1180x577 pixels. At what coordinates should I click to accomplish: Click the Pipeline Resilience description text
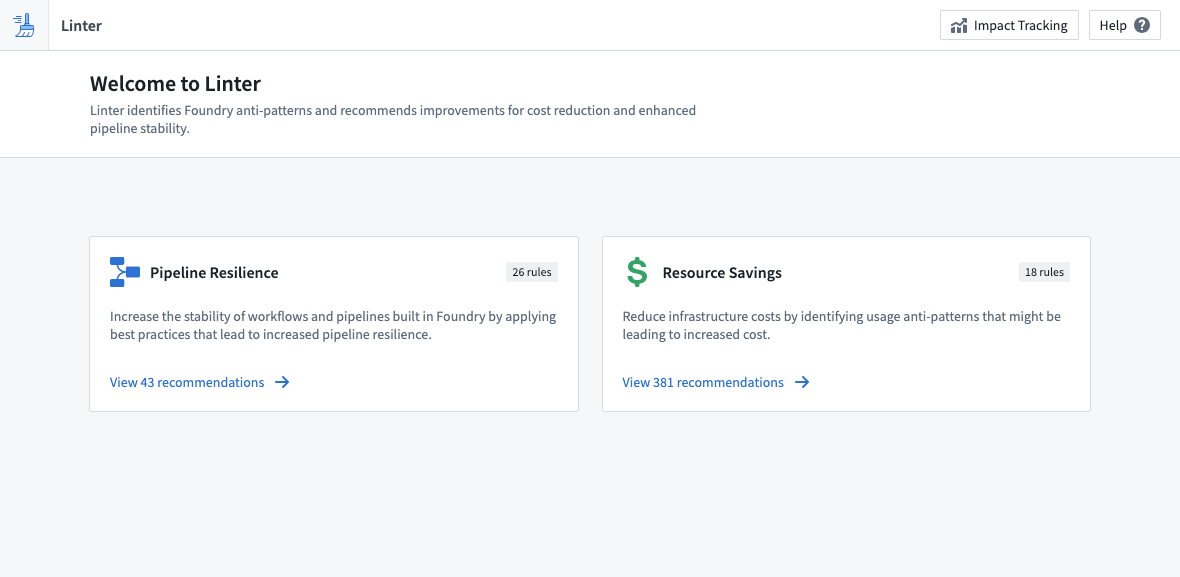(x=333, y=325)
